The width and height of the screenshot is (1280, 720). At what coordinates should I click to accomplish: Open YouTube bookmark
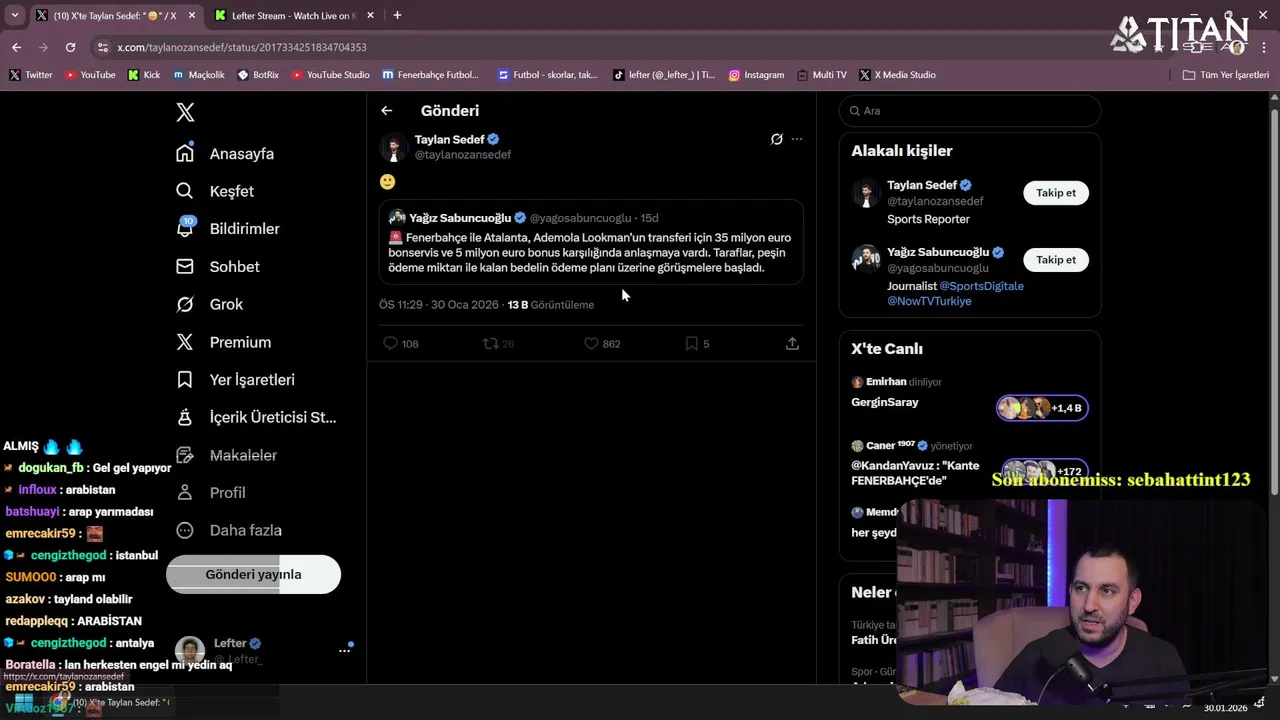pos(89,75)
